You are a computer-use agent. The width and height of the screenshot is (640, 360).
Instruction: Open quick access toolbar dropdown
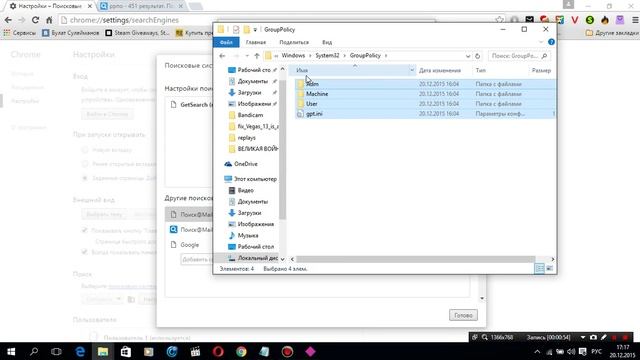click(255, 29)
